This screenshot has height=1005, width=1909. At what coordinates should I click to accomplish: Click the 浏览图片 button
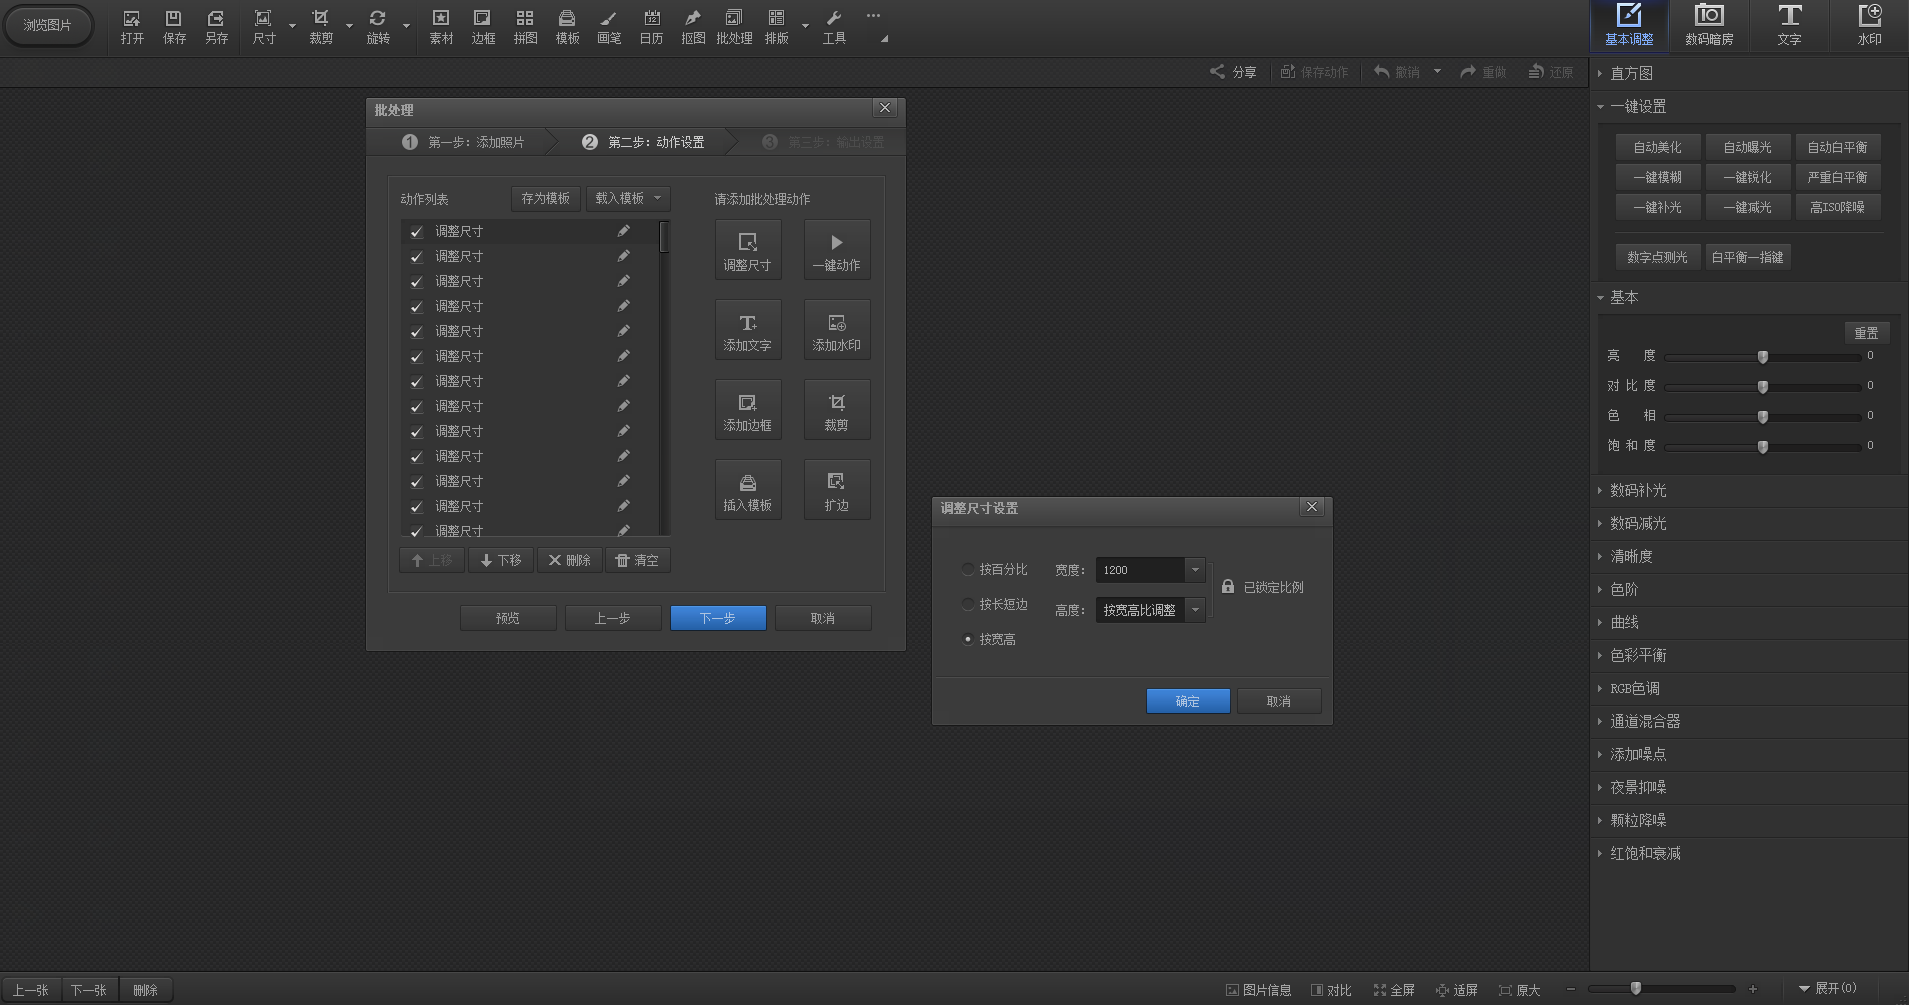point(47,25)
